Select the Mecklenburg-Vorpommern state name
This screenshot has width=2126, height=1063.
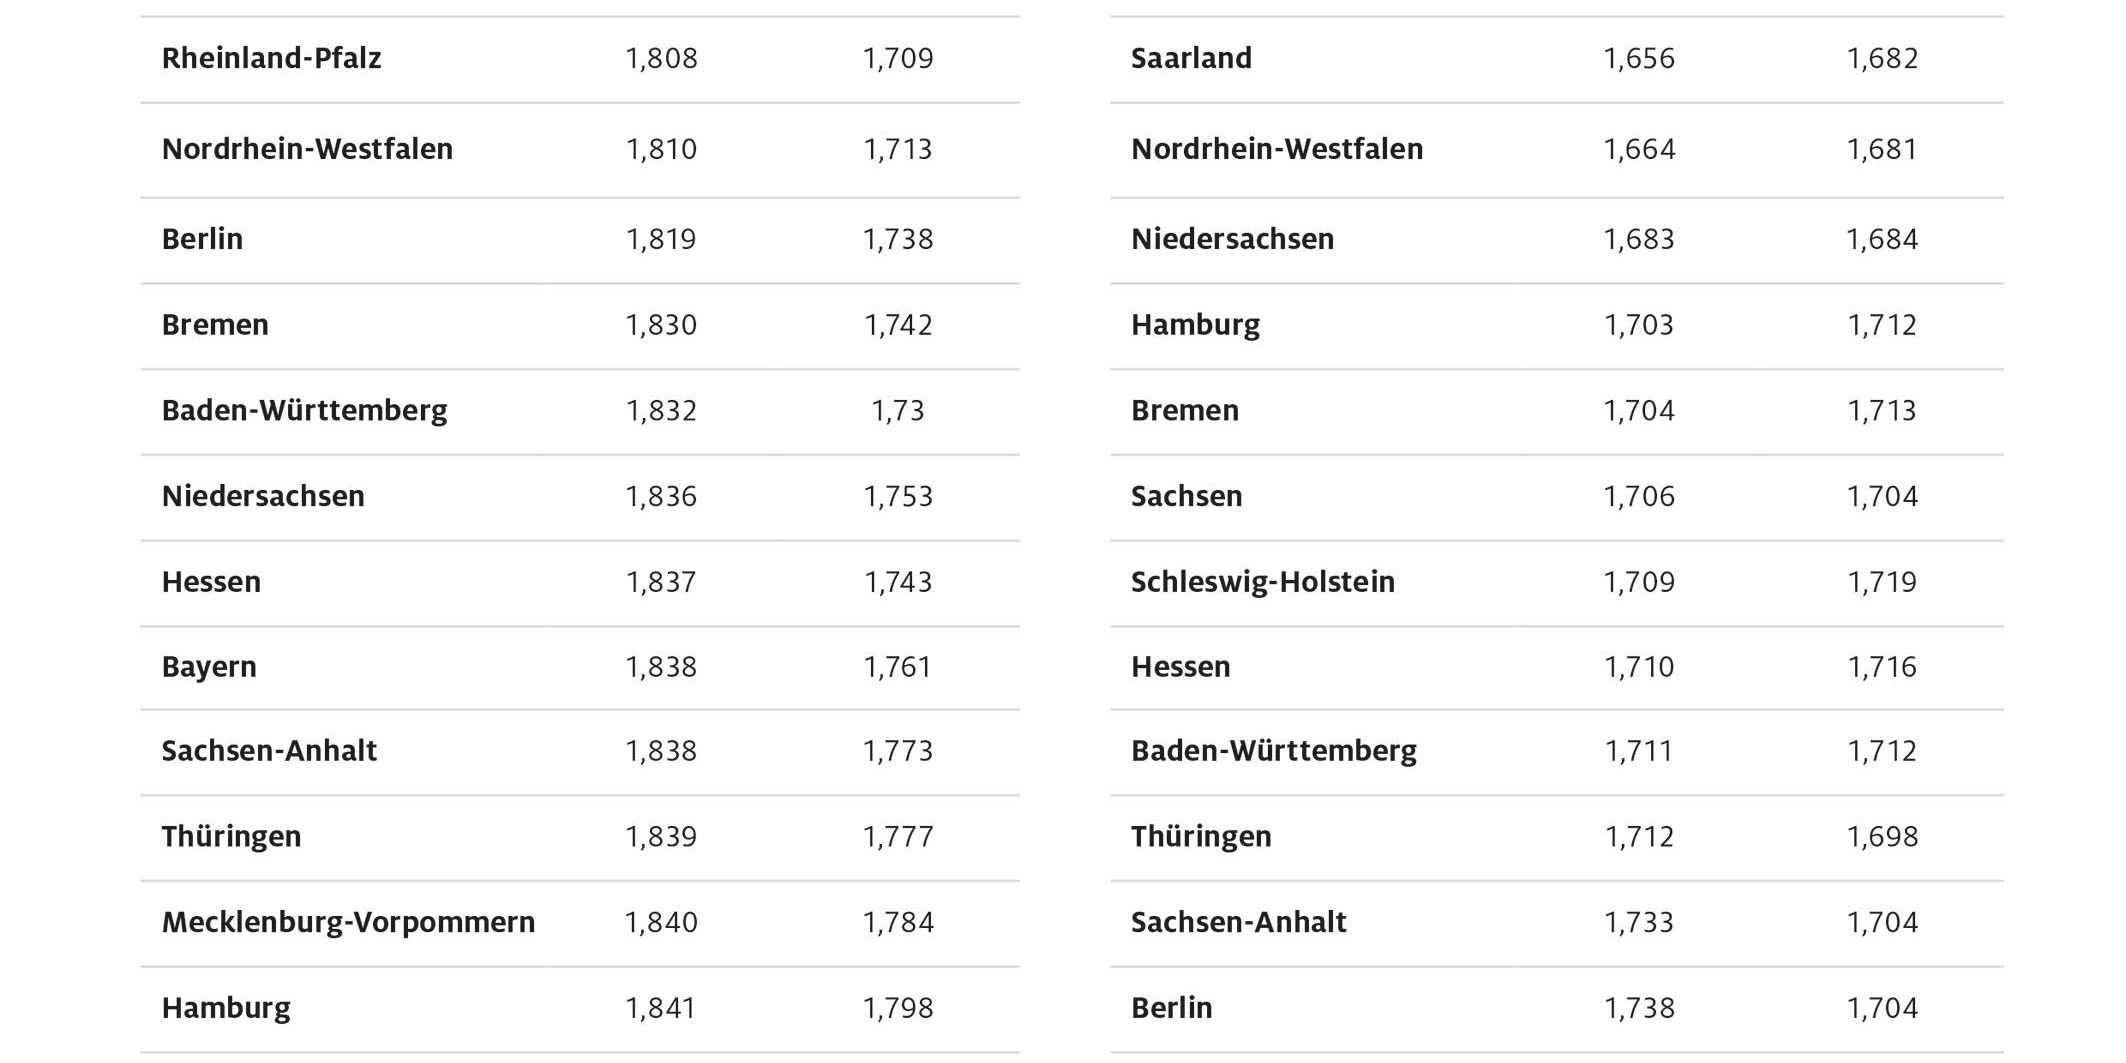click(x=348, y=922)
